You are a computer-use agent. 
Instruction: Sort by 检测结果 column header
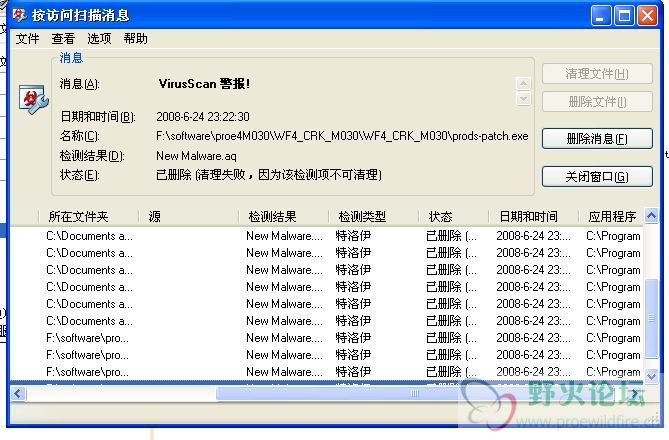[x=284, y=217]
